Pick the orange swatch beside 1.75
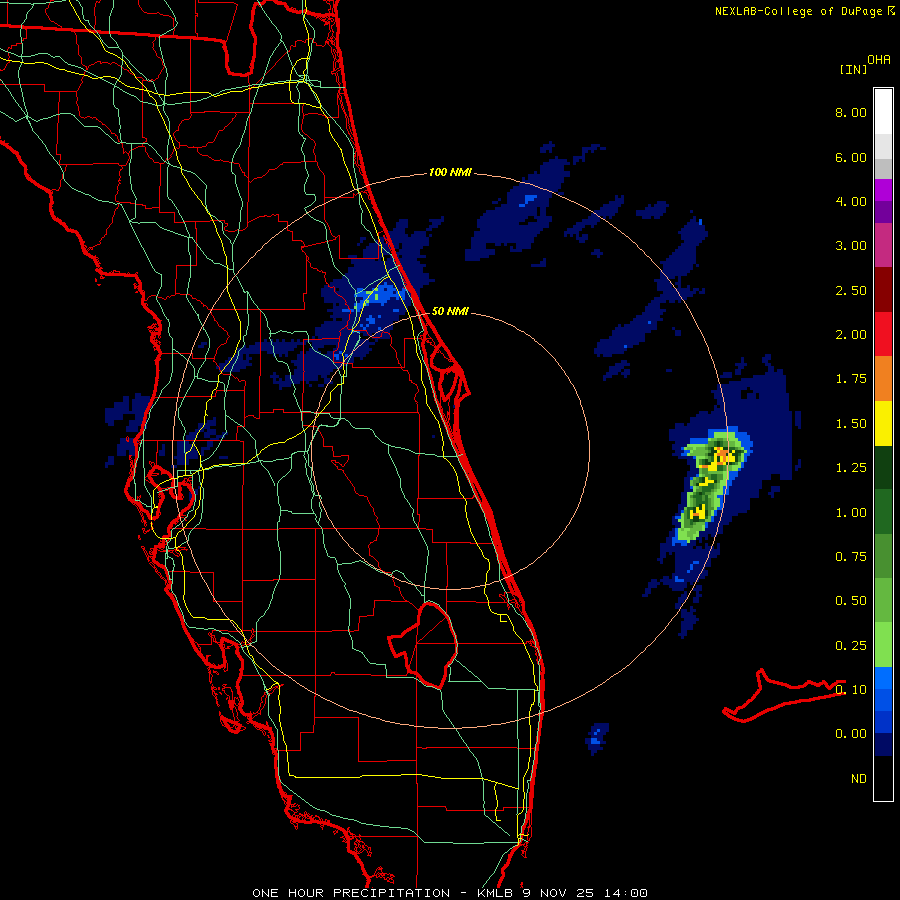The width and height of the screenshot is (900, 900). pos(883,378)
